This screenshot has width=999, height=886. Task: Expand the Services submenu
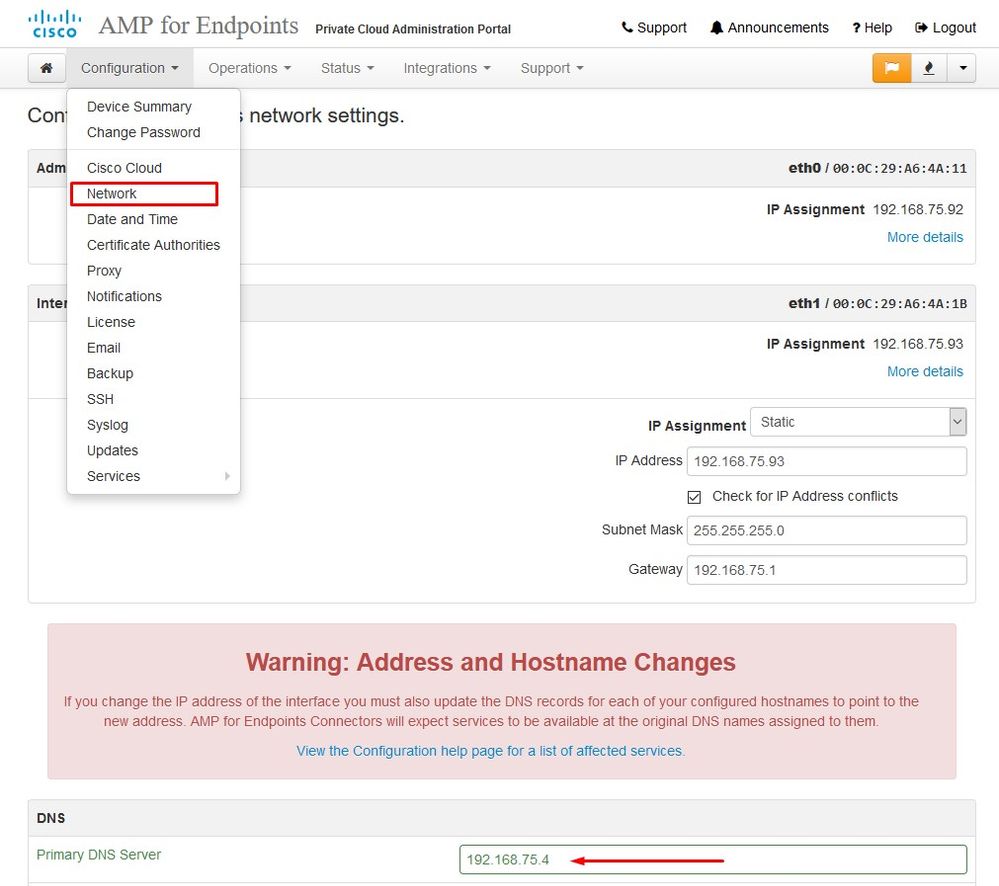pyautogui.click(x=154, y=476)
